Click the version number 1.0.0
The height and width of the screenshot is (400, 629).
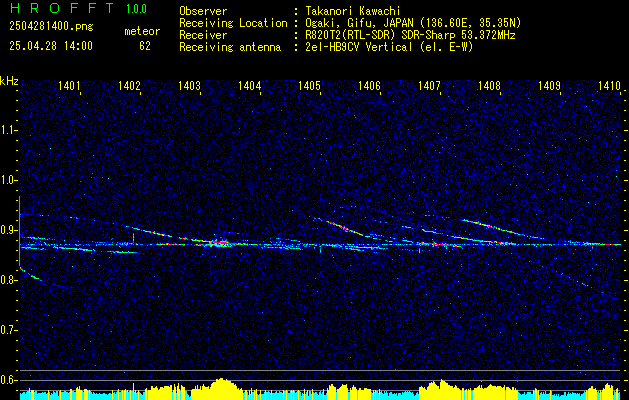click(x=136, y=9)
